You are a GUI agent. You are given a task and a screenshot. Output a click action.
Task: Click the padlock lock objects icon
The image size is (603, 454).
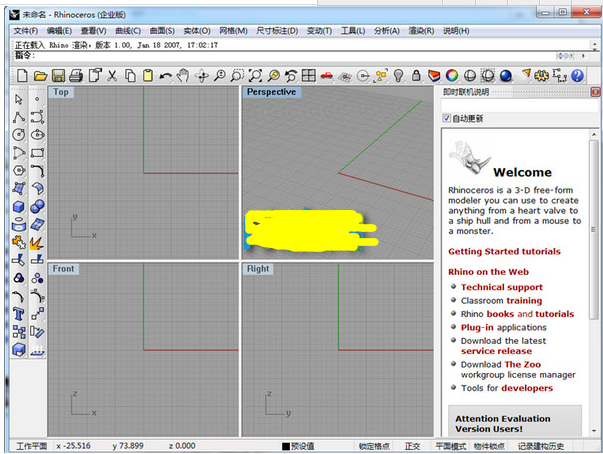[x=416, y=75]
